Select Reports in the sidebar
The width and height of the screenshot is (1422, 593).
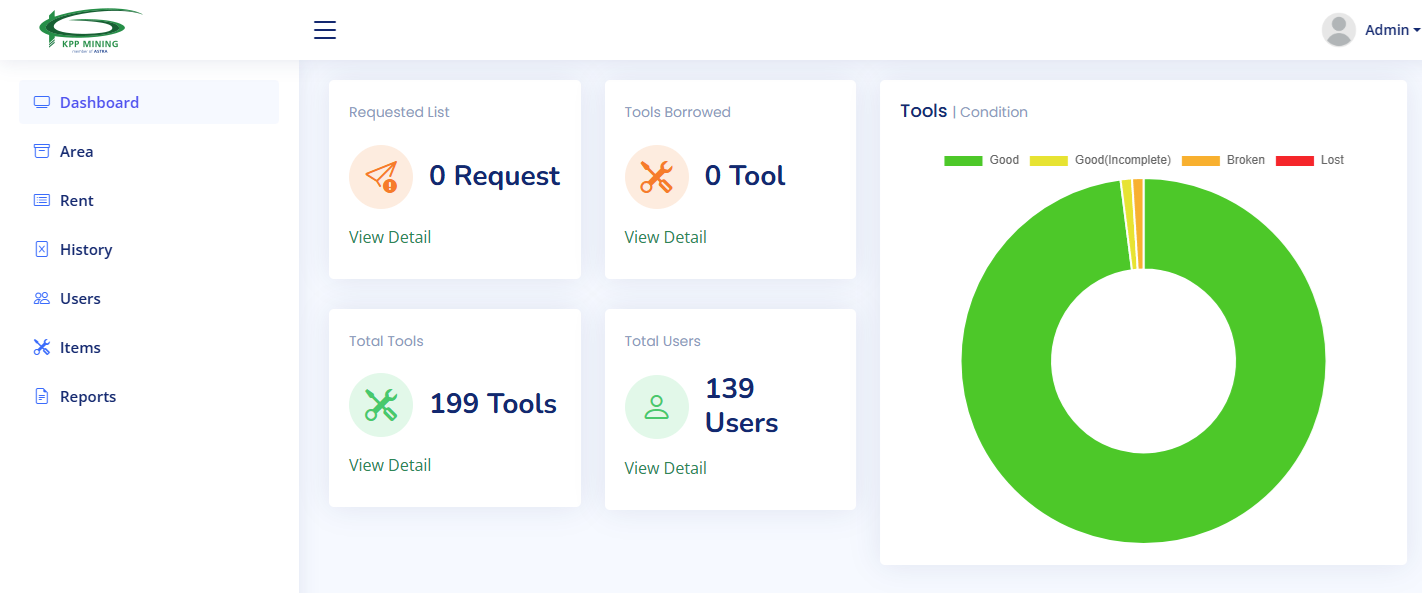pos(87,397)
